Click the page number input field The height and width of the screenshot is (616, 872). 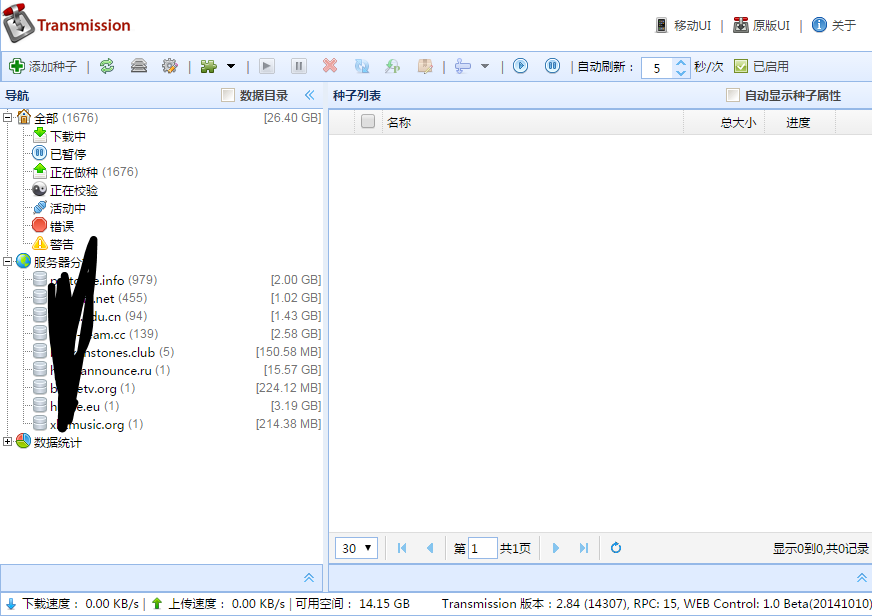(x=482, y=548)
